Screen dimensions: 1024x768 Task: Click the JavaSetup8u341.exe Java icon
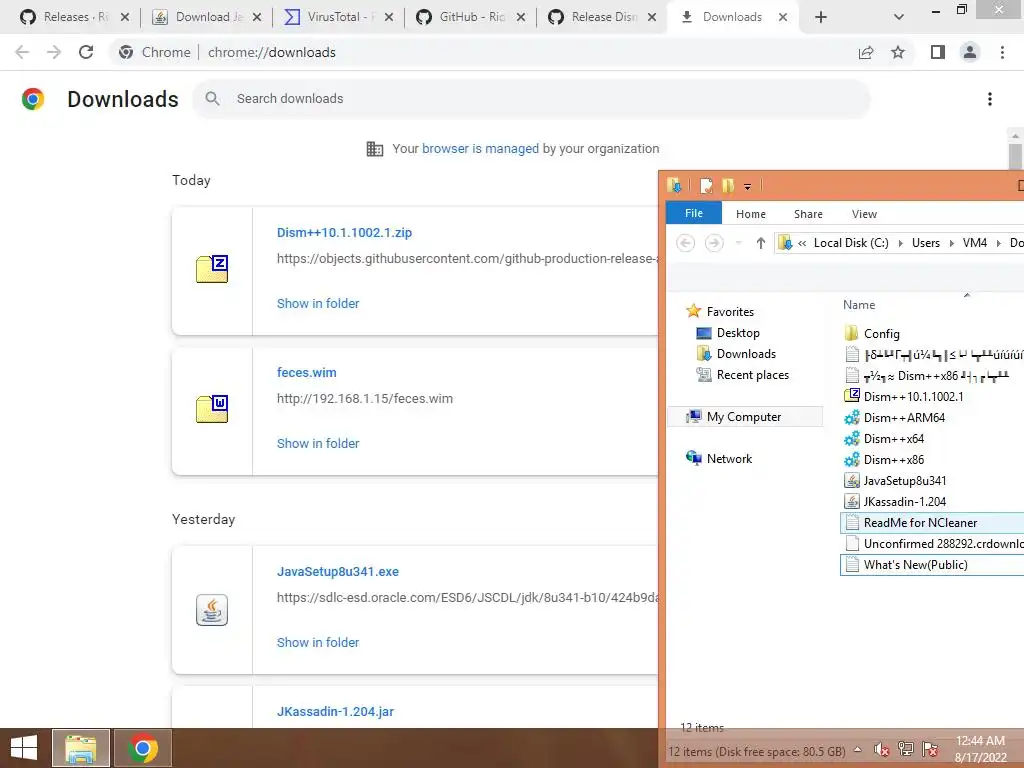point(212,610)
